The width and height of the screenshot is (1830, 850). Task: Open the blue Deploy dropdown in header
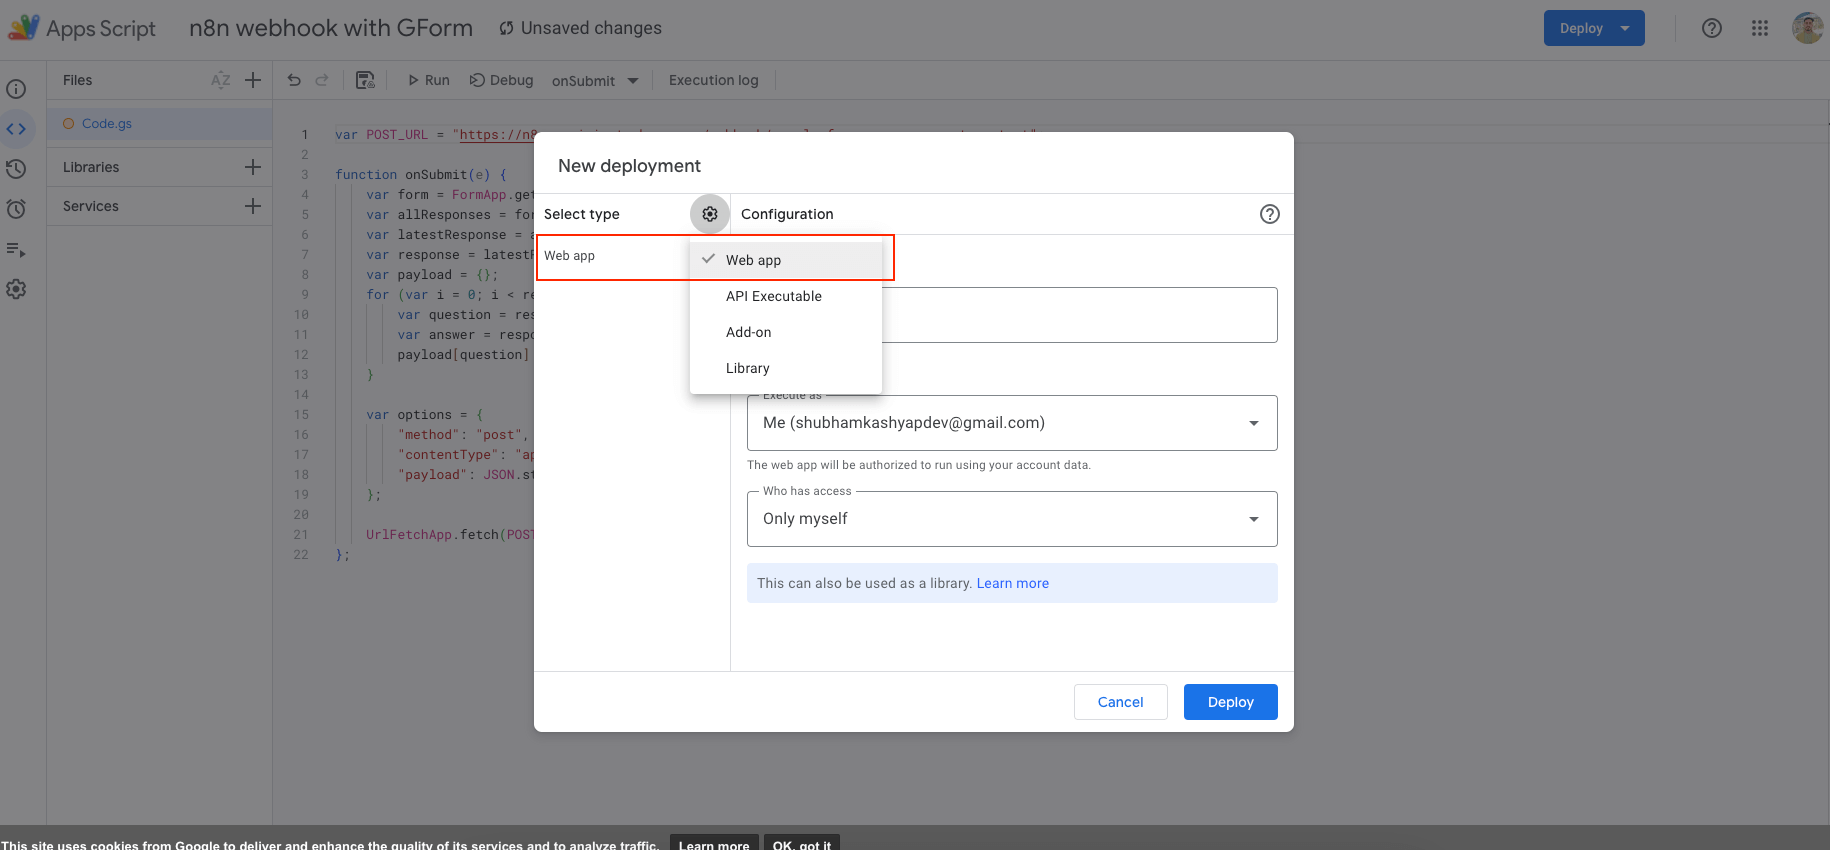[1594, 28]
